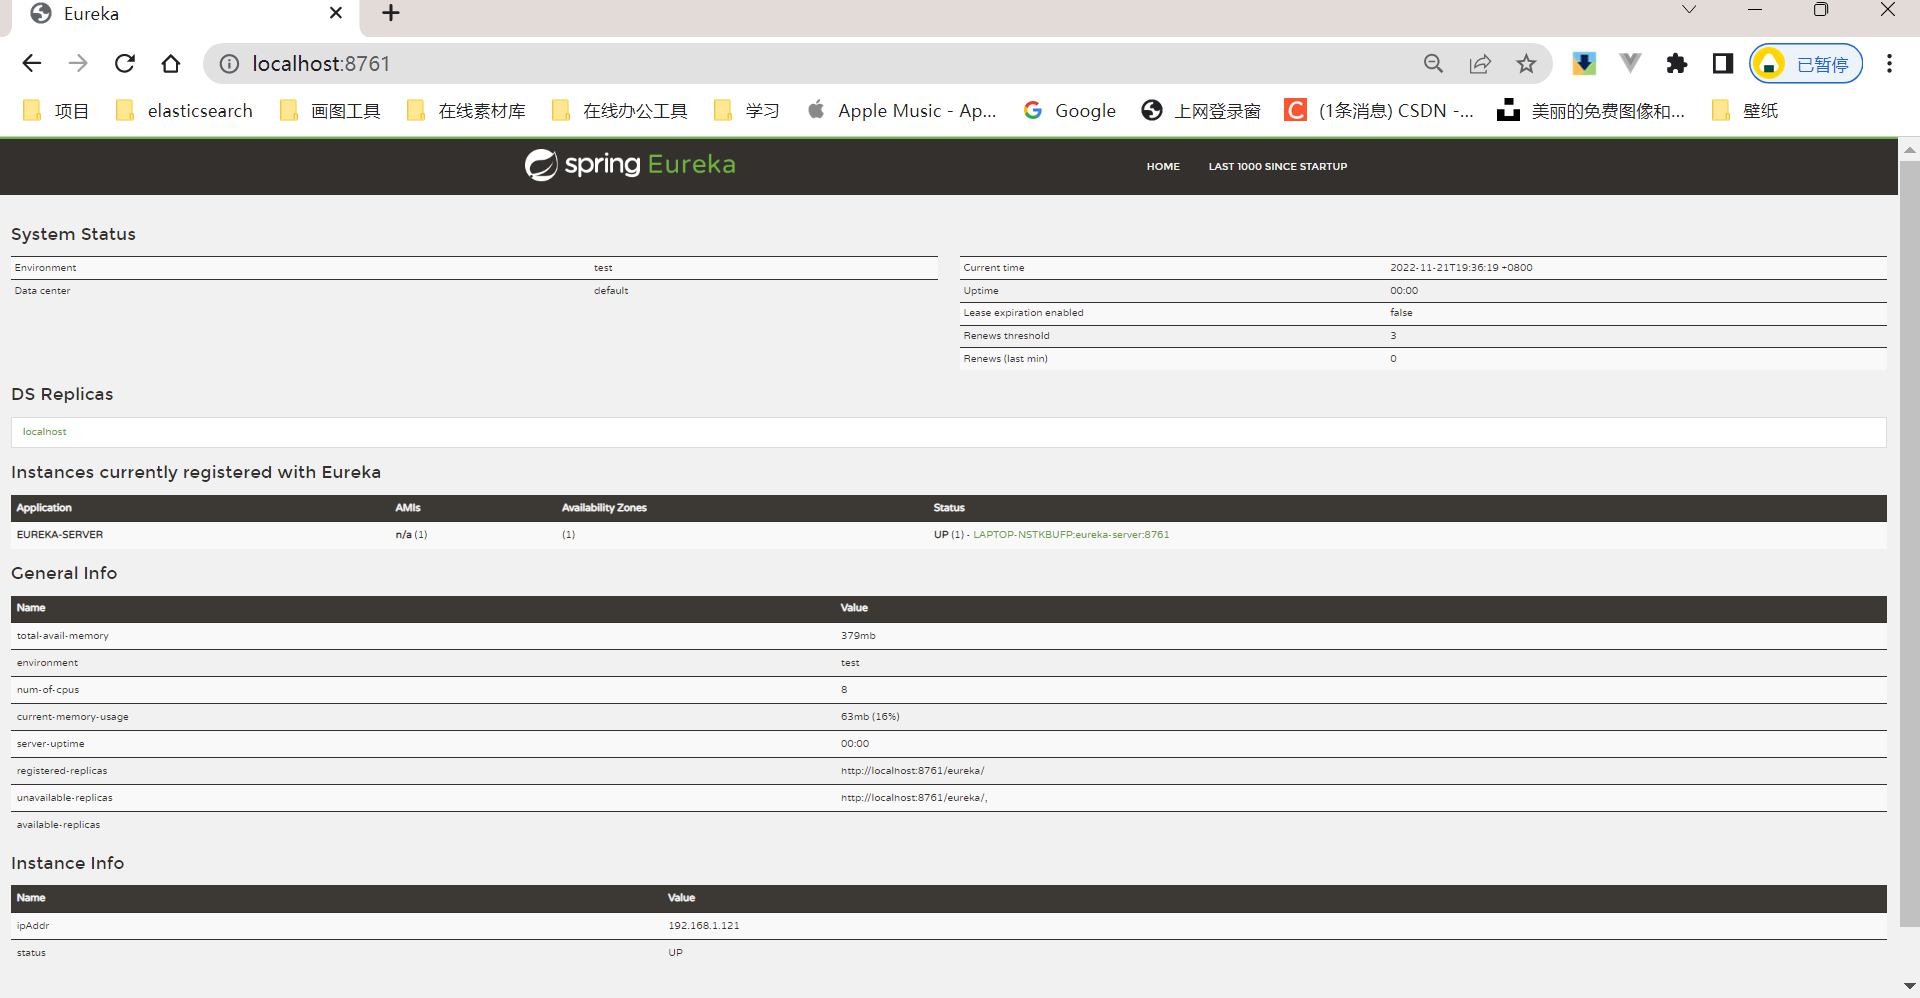Open a new browser tab
This screenshot has height=998, width=1920.
click(x=391, y=13)
